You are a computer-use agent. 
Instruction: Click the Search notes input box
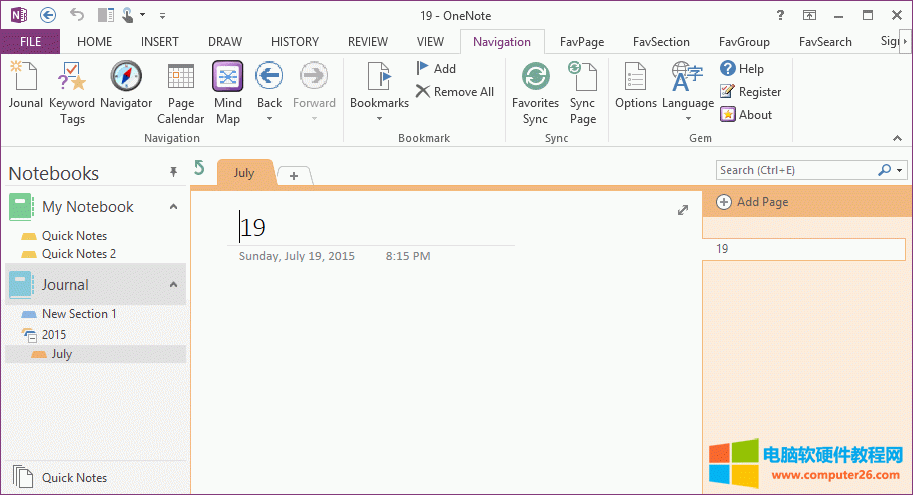point(795,170)
